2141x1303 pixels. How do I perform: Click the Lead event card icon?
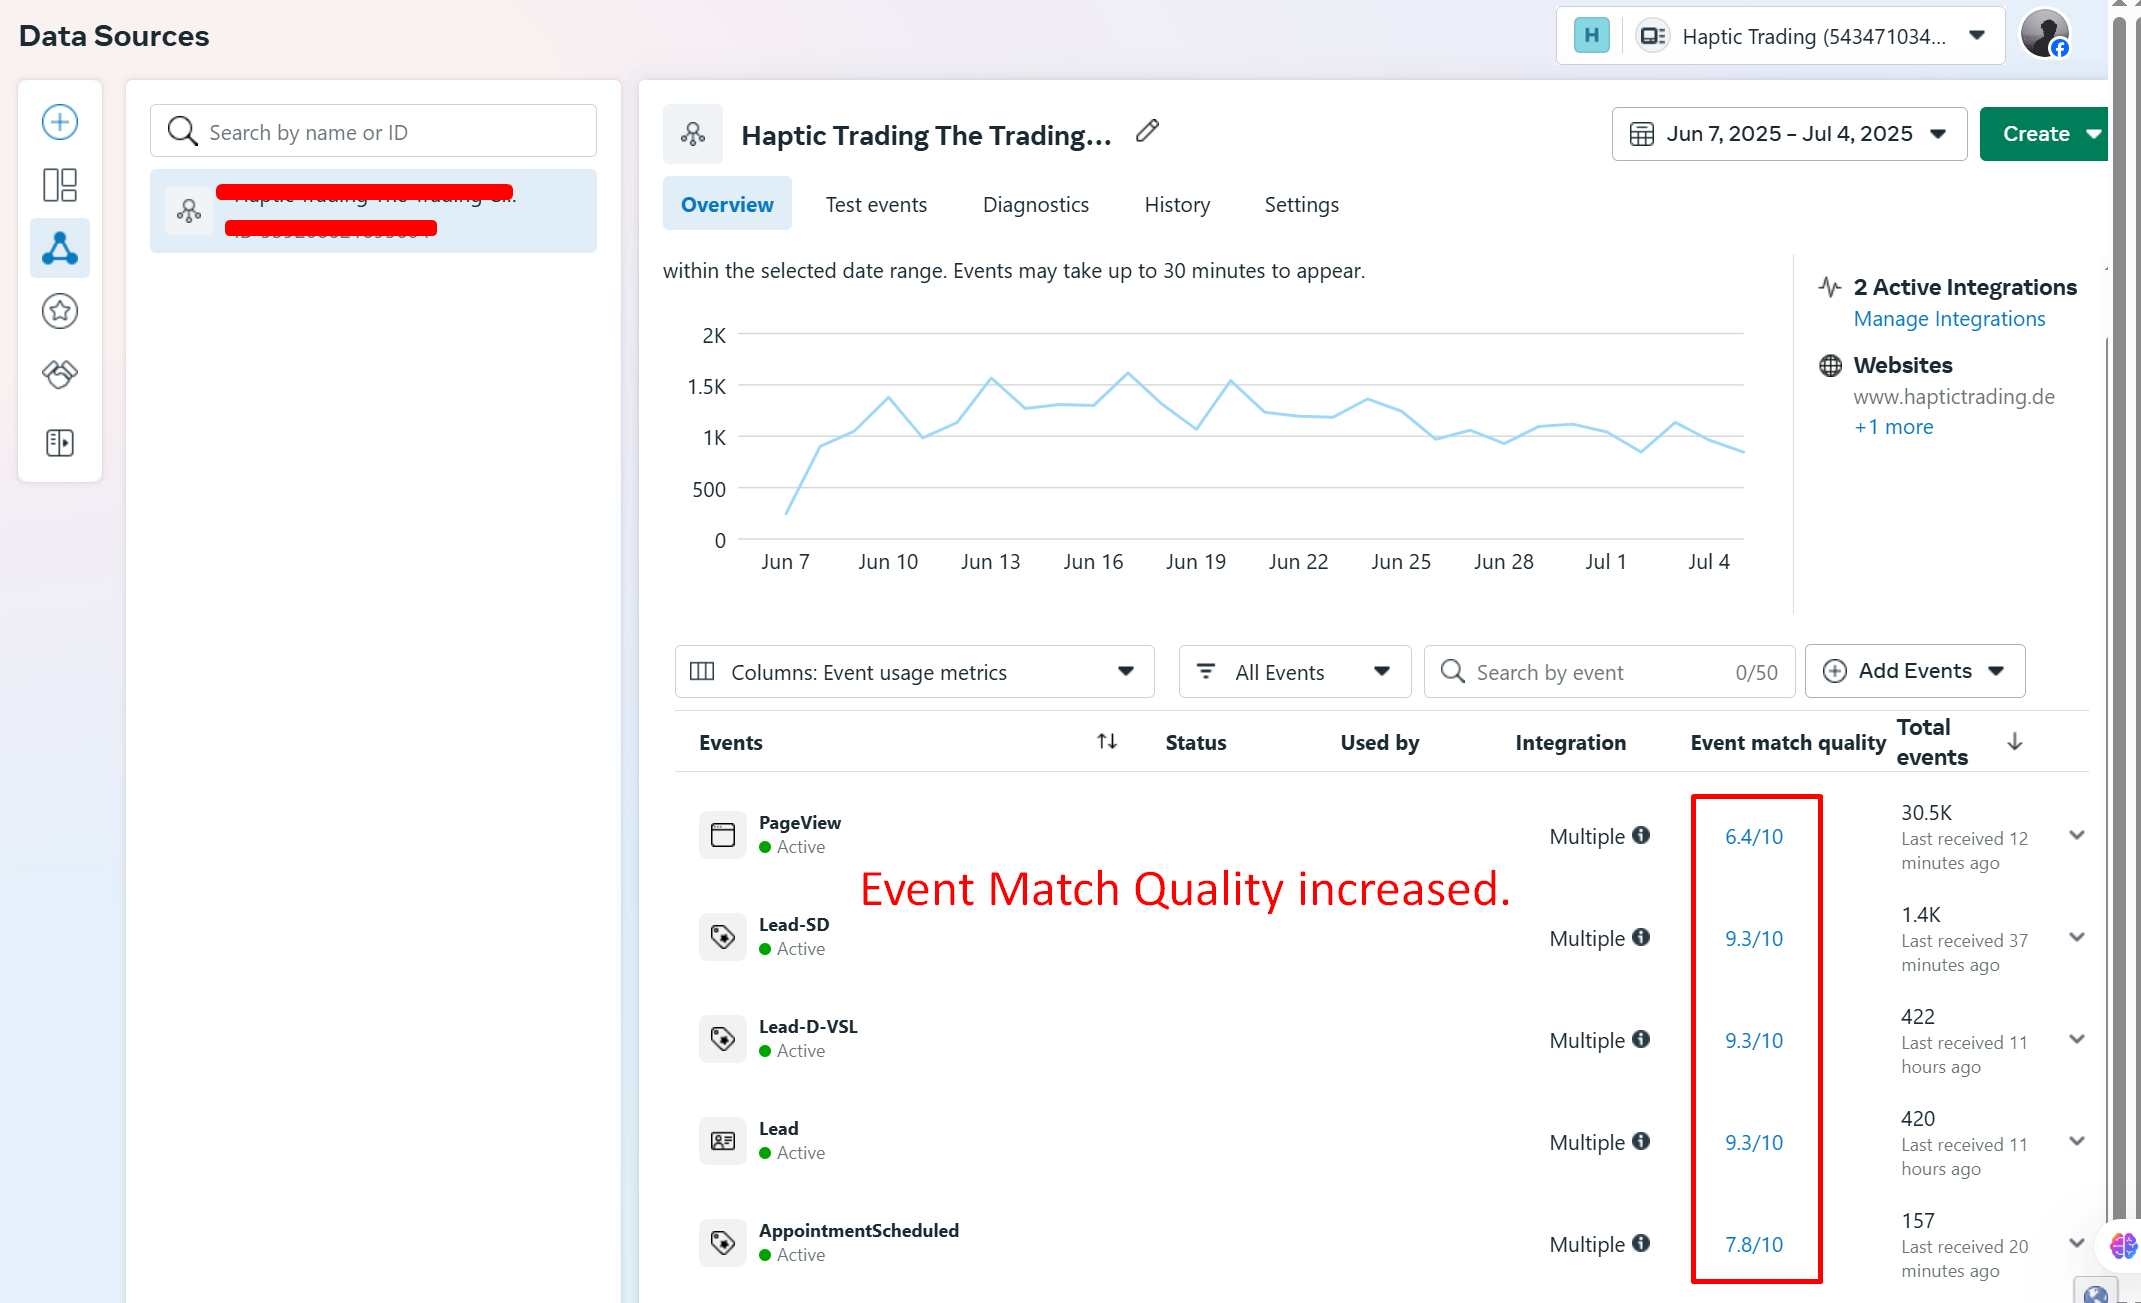[723, 1141]
